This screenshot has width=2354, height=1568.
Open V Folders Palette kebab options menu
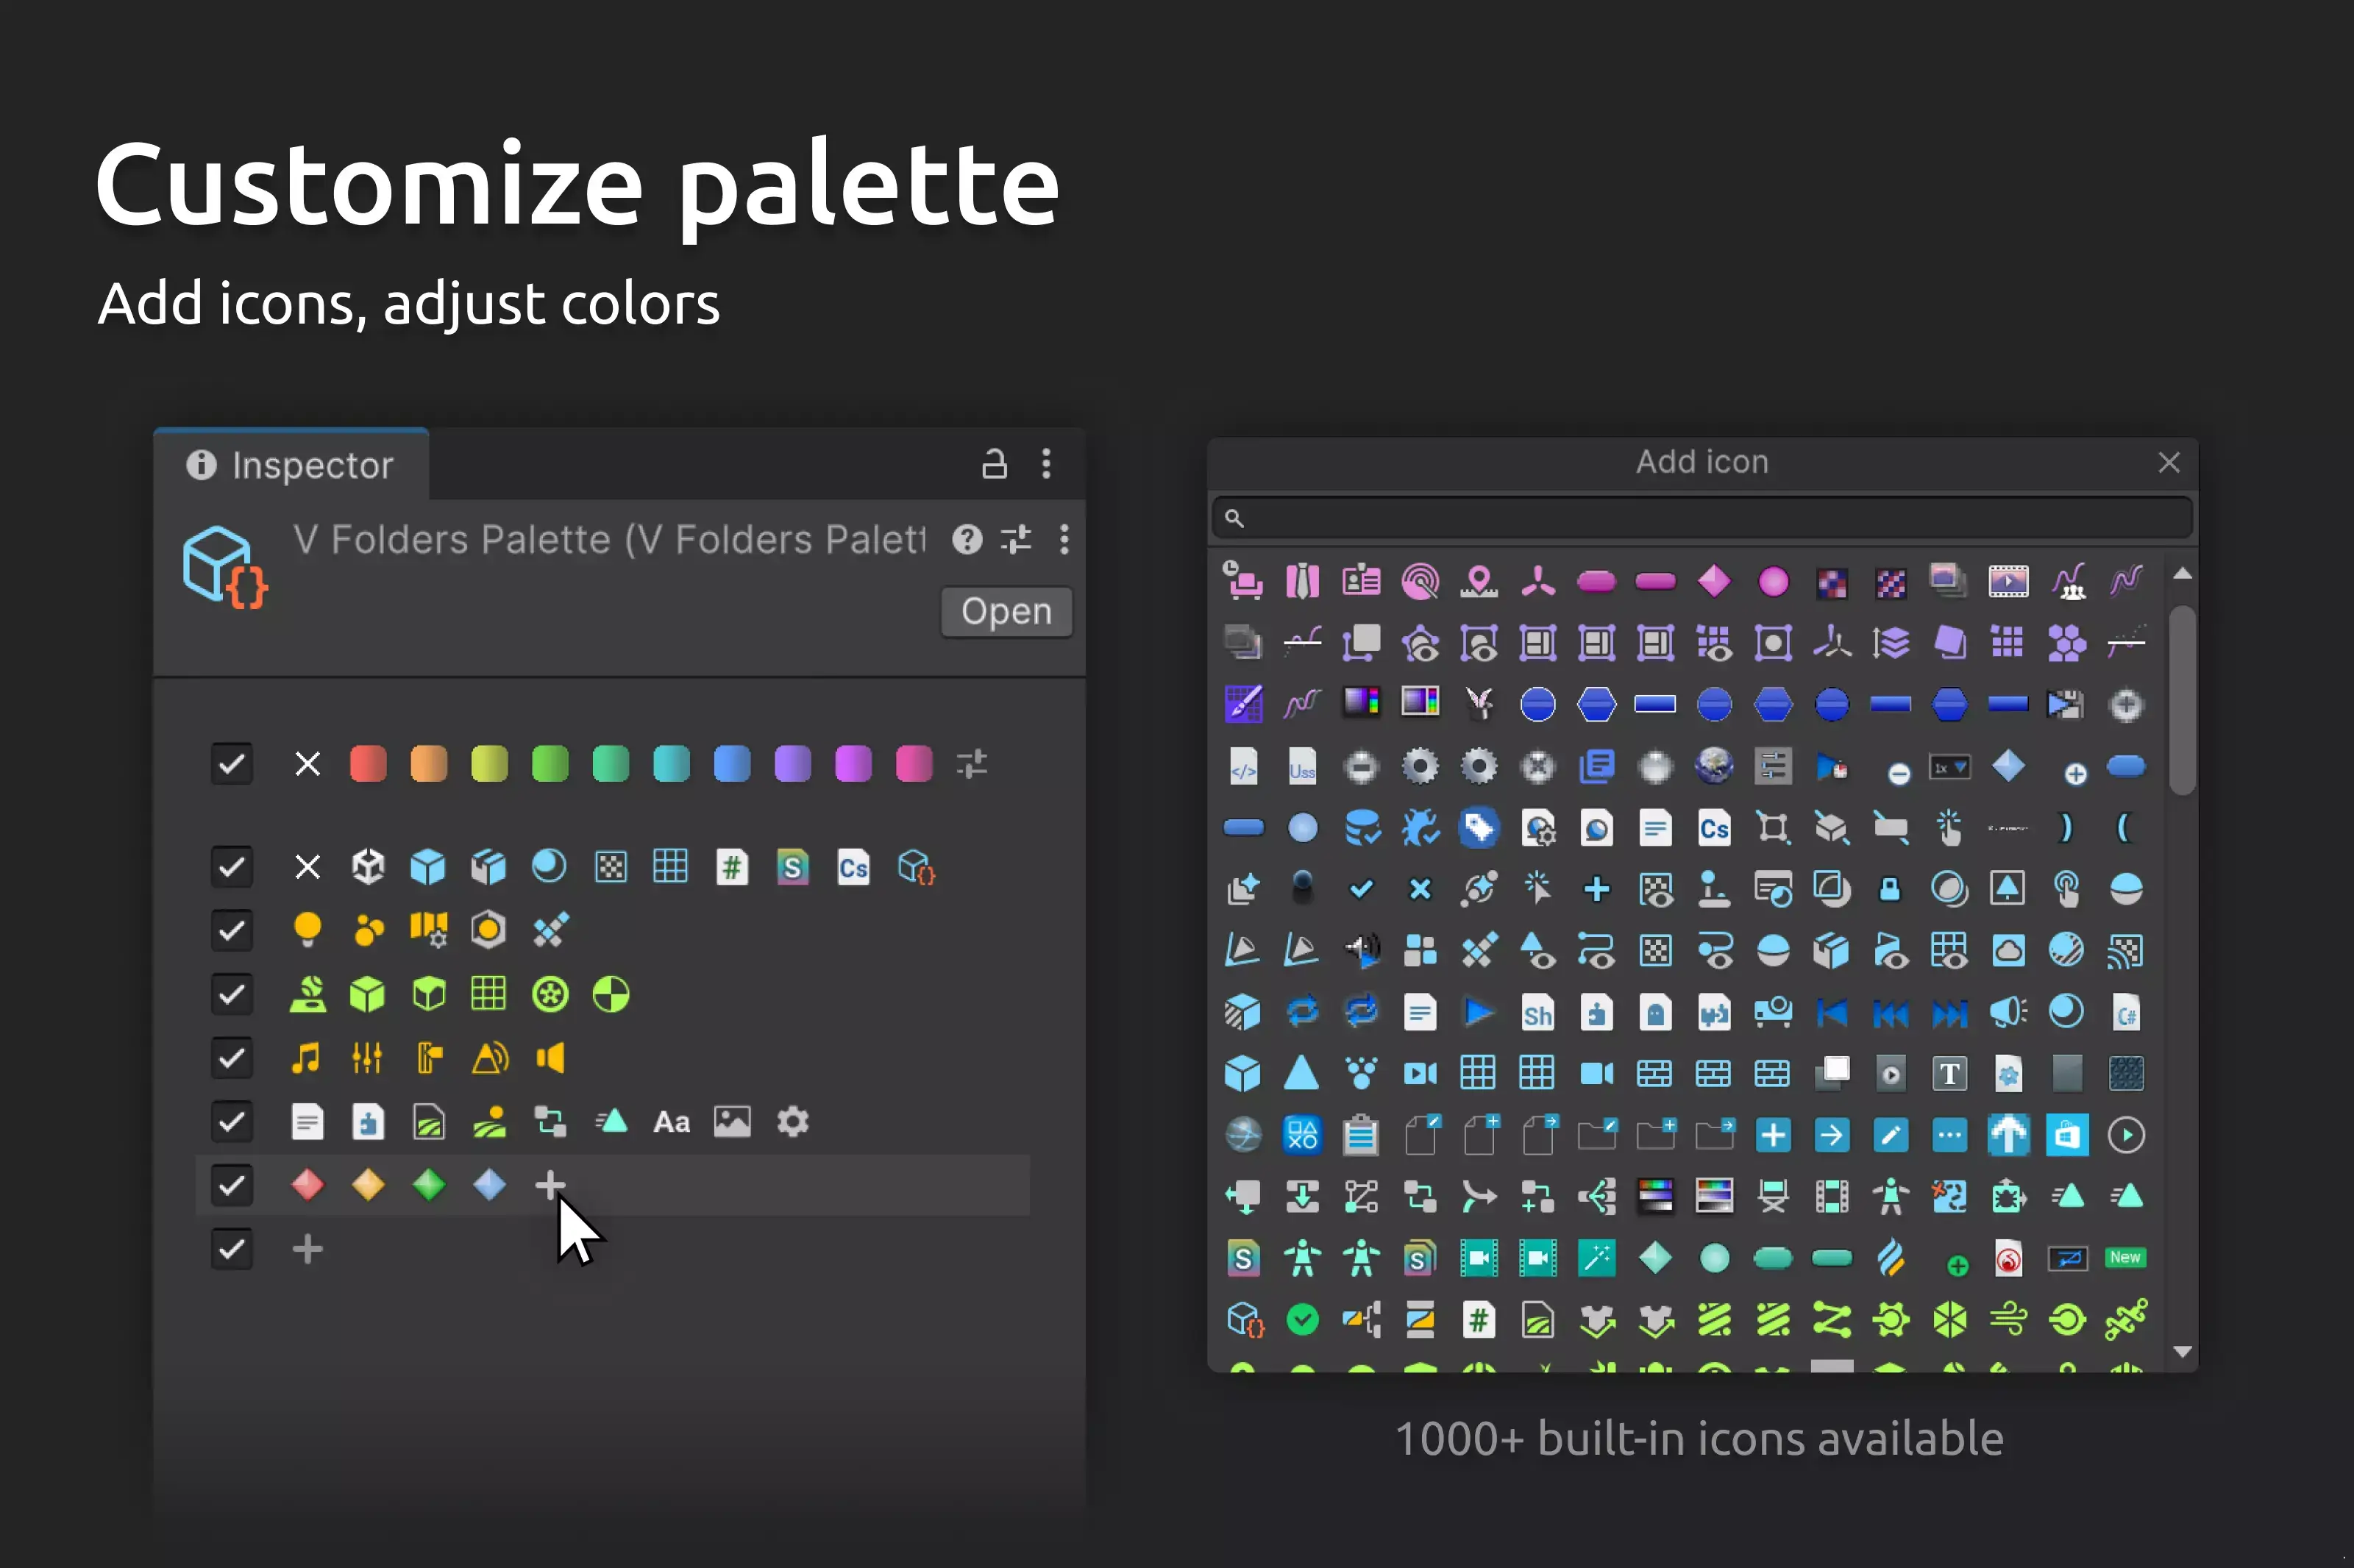pyautogui.click(x=1064, y=539)
